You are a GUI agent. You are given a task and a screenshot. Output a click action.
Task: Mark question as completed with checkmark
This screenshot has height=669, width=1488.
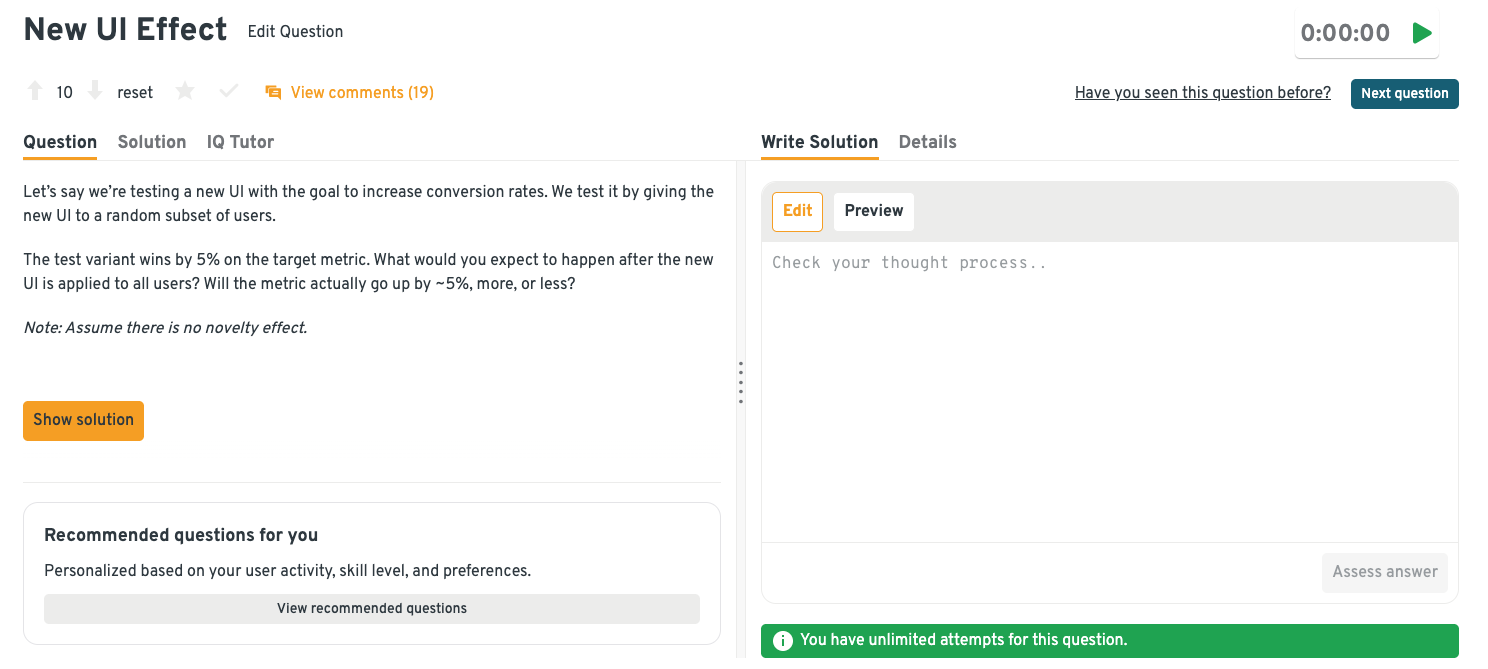tap(229, 92)
